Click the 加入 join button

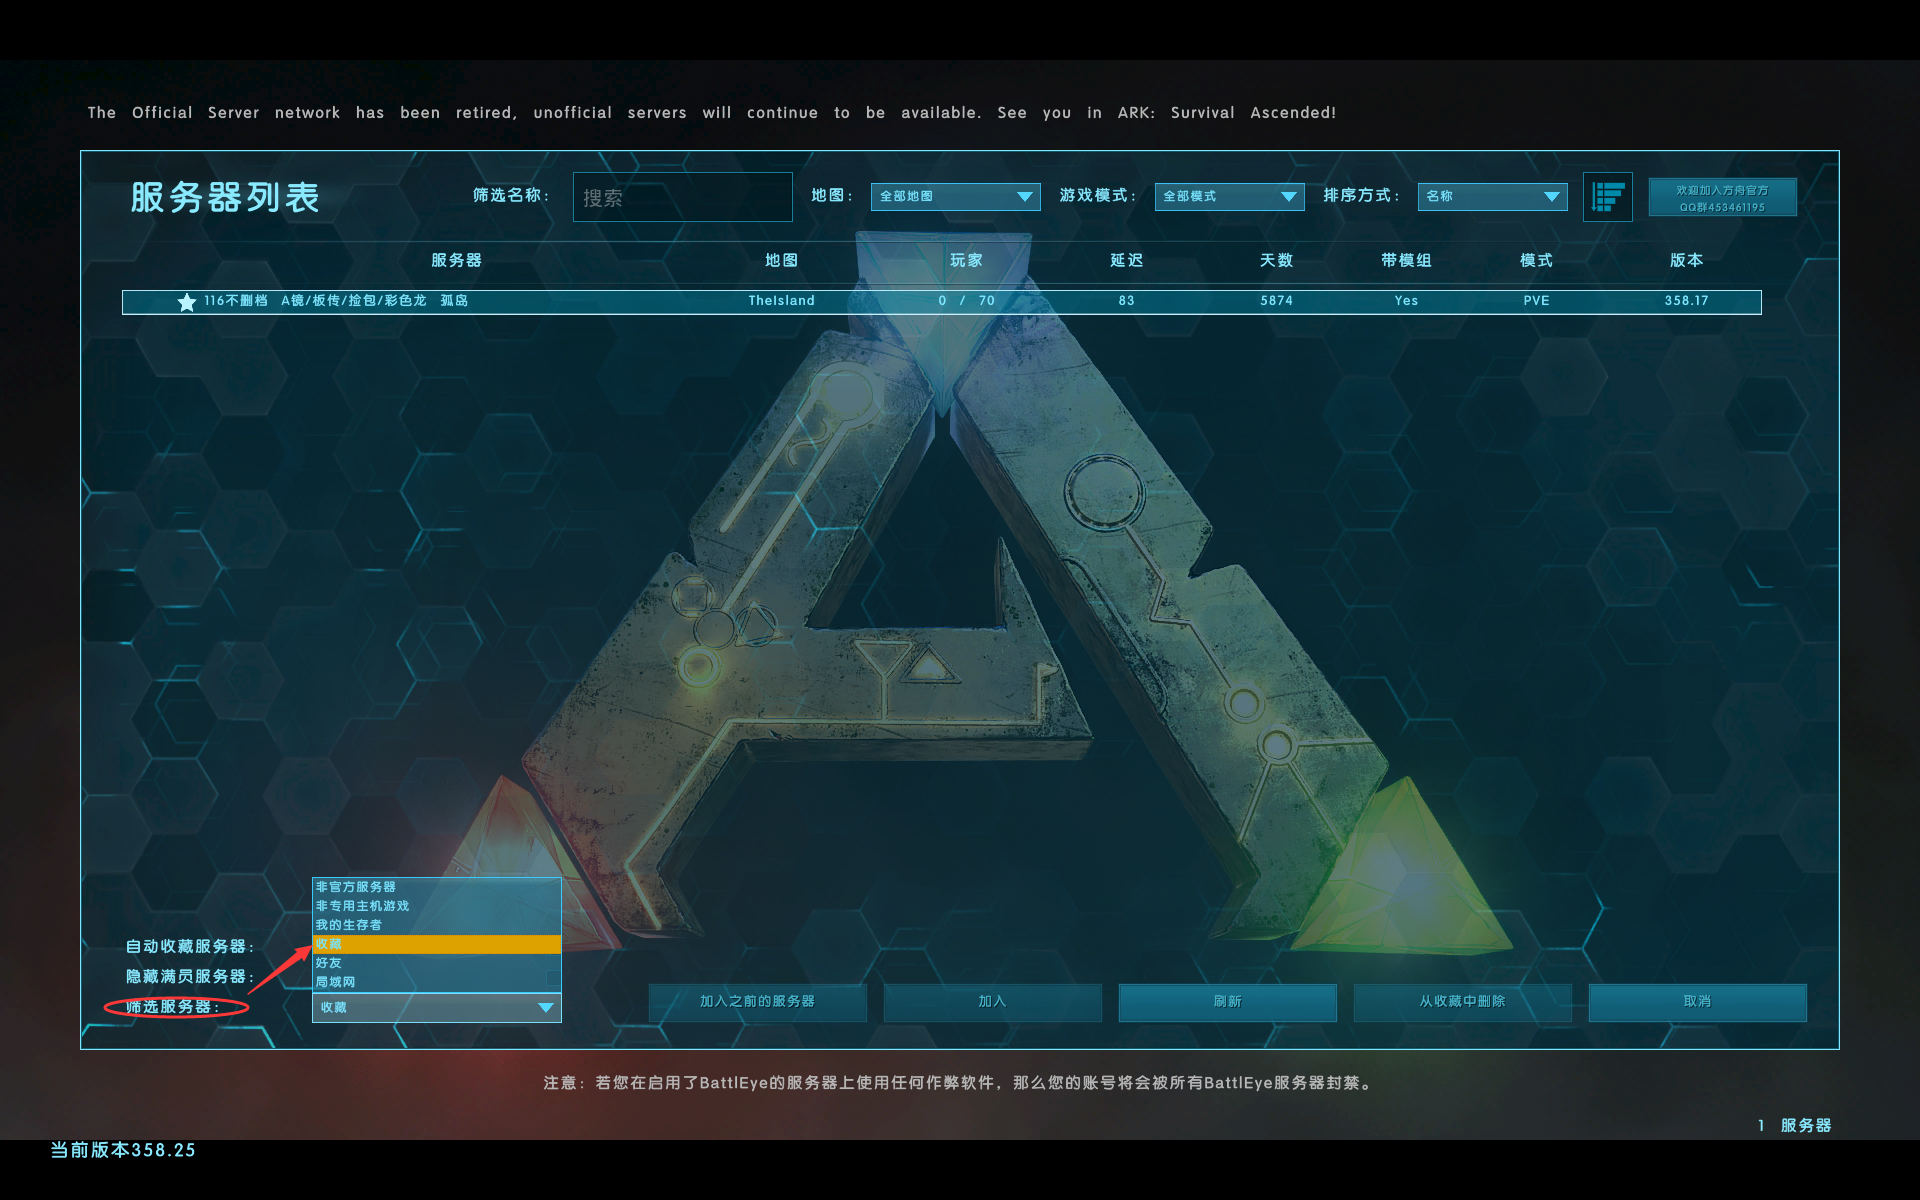[x=992, y=1002]
